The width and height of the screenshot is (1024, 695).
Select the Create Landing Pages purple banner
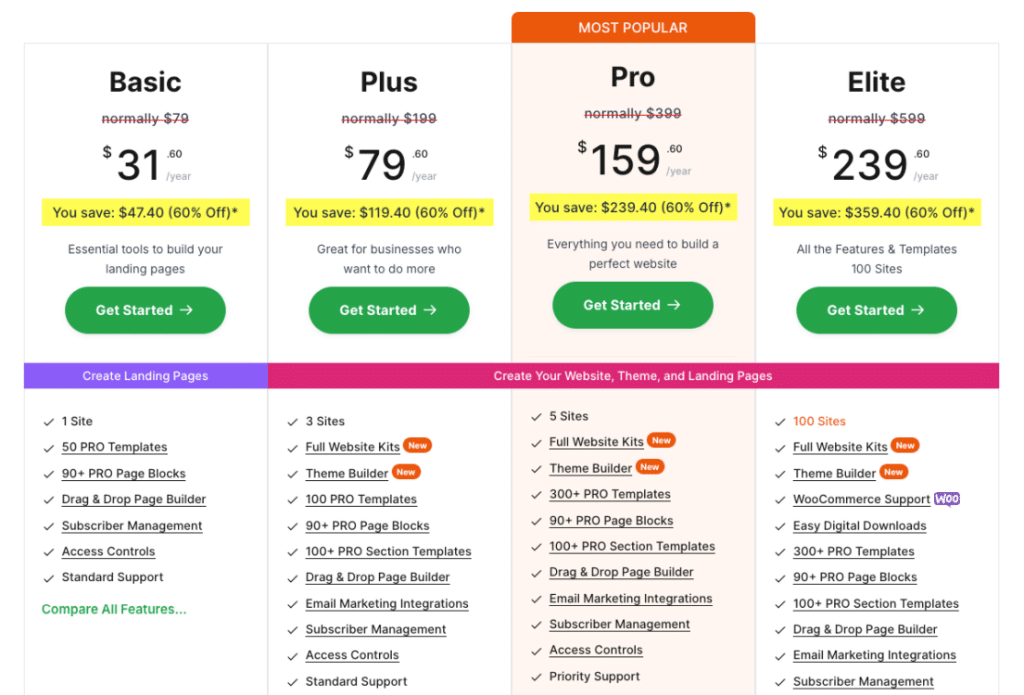[x=146, y=376]
